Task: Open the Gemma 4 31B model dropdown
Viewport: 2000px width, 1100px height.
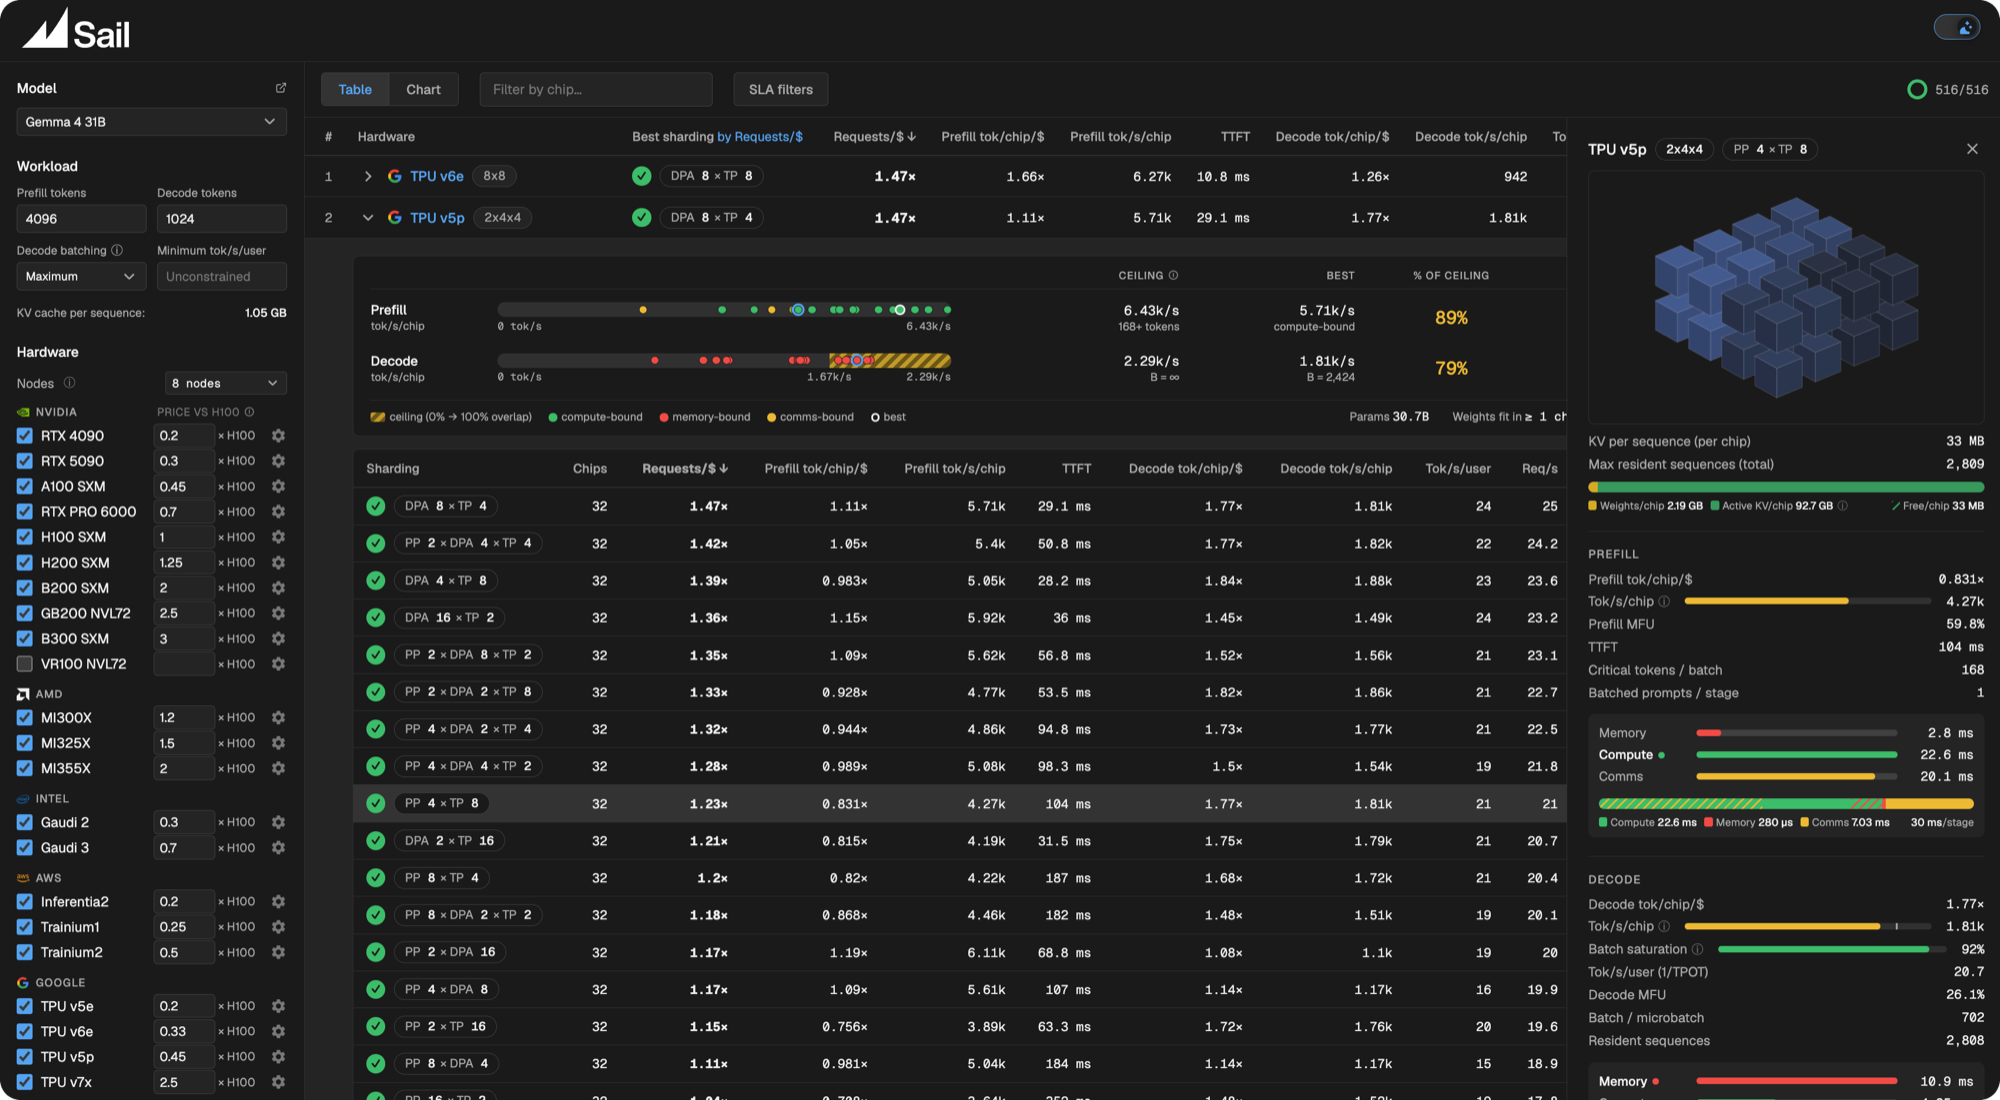Action: (151, 122)
